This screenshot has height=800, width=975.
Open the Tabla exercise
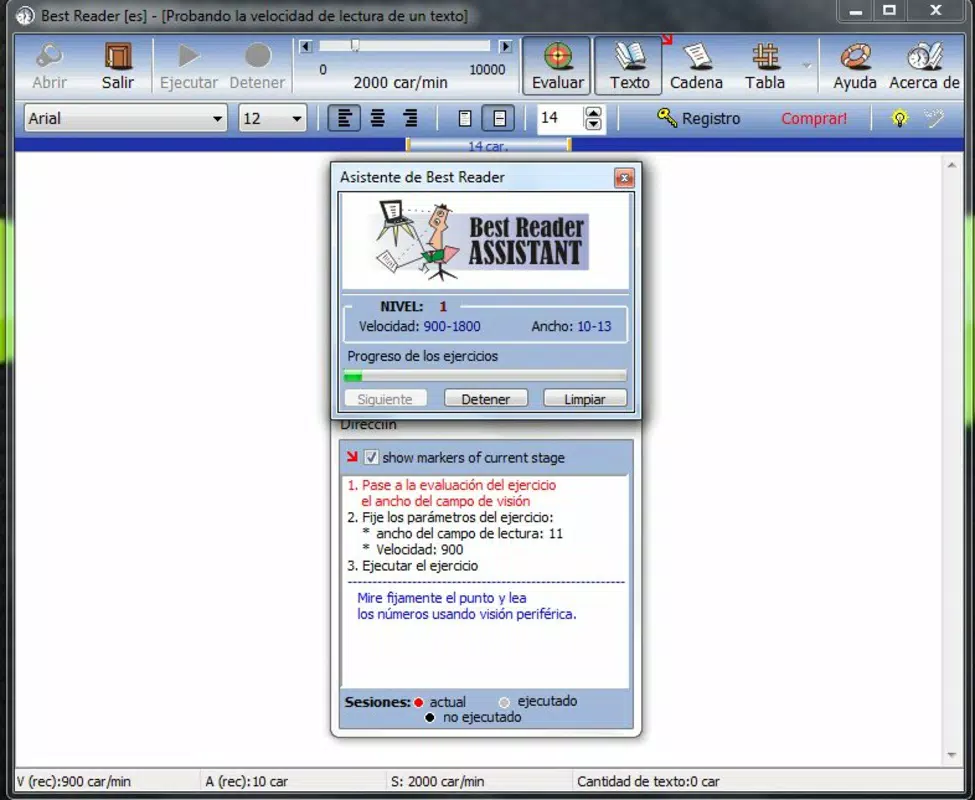[765, 65]
